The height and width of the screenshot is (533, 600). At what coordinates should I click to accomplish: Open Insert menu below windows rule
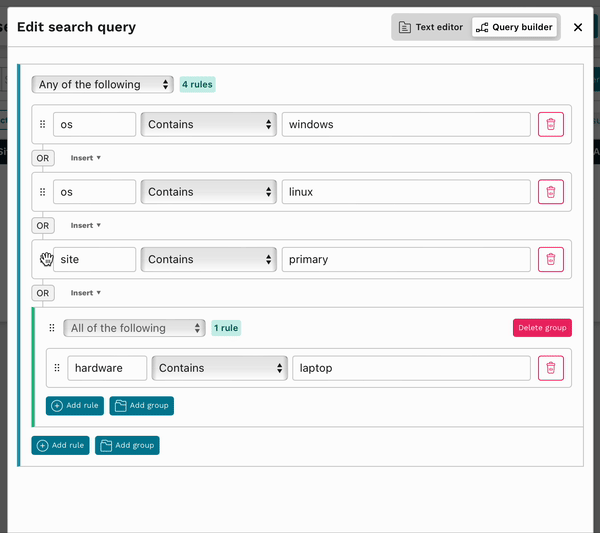click(x=85, y=158)
